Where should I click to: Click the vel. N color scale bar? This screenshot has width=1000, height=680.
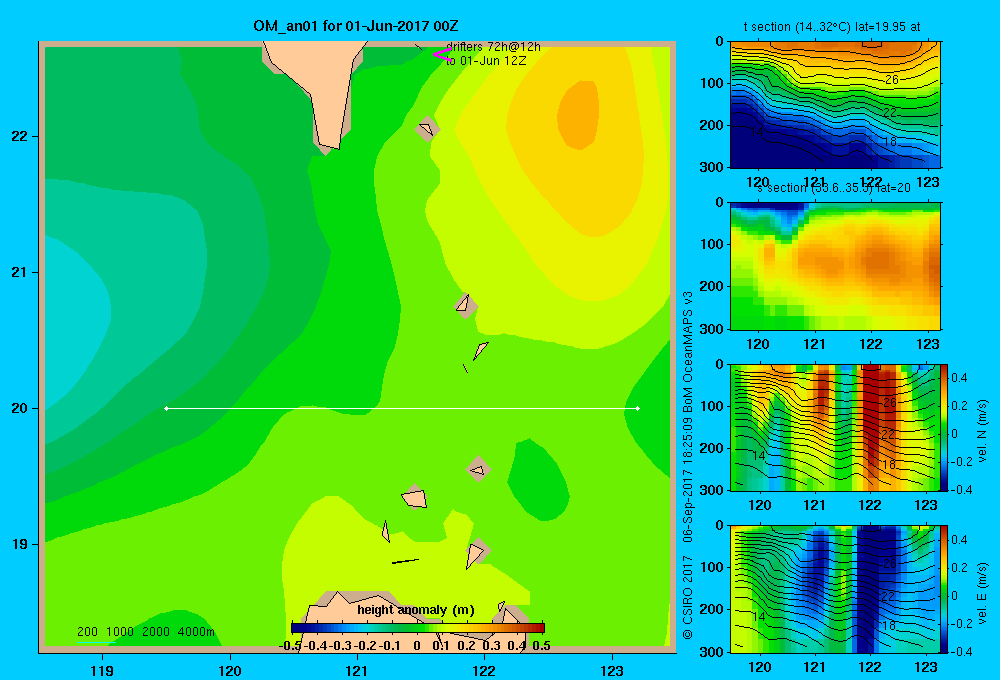tap(945, 427)
